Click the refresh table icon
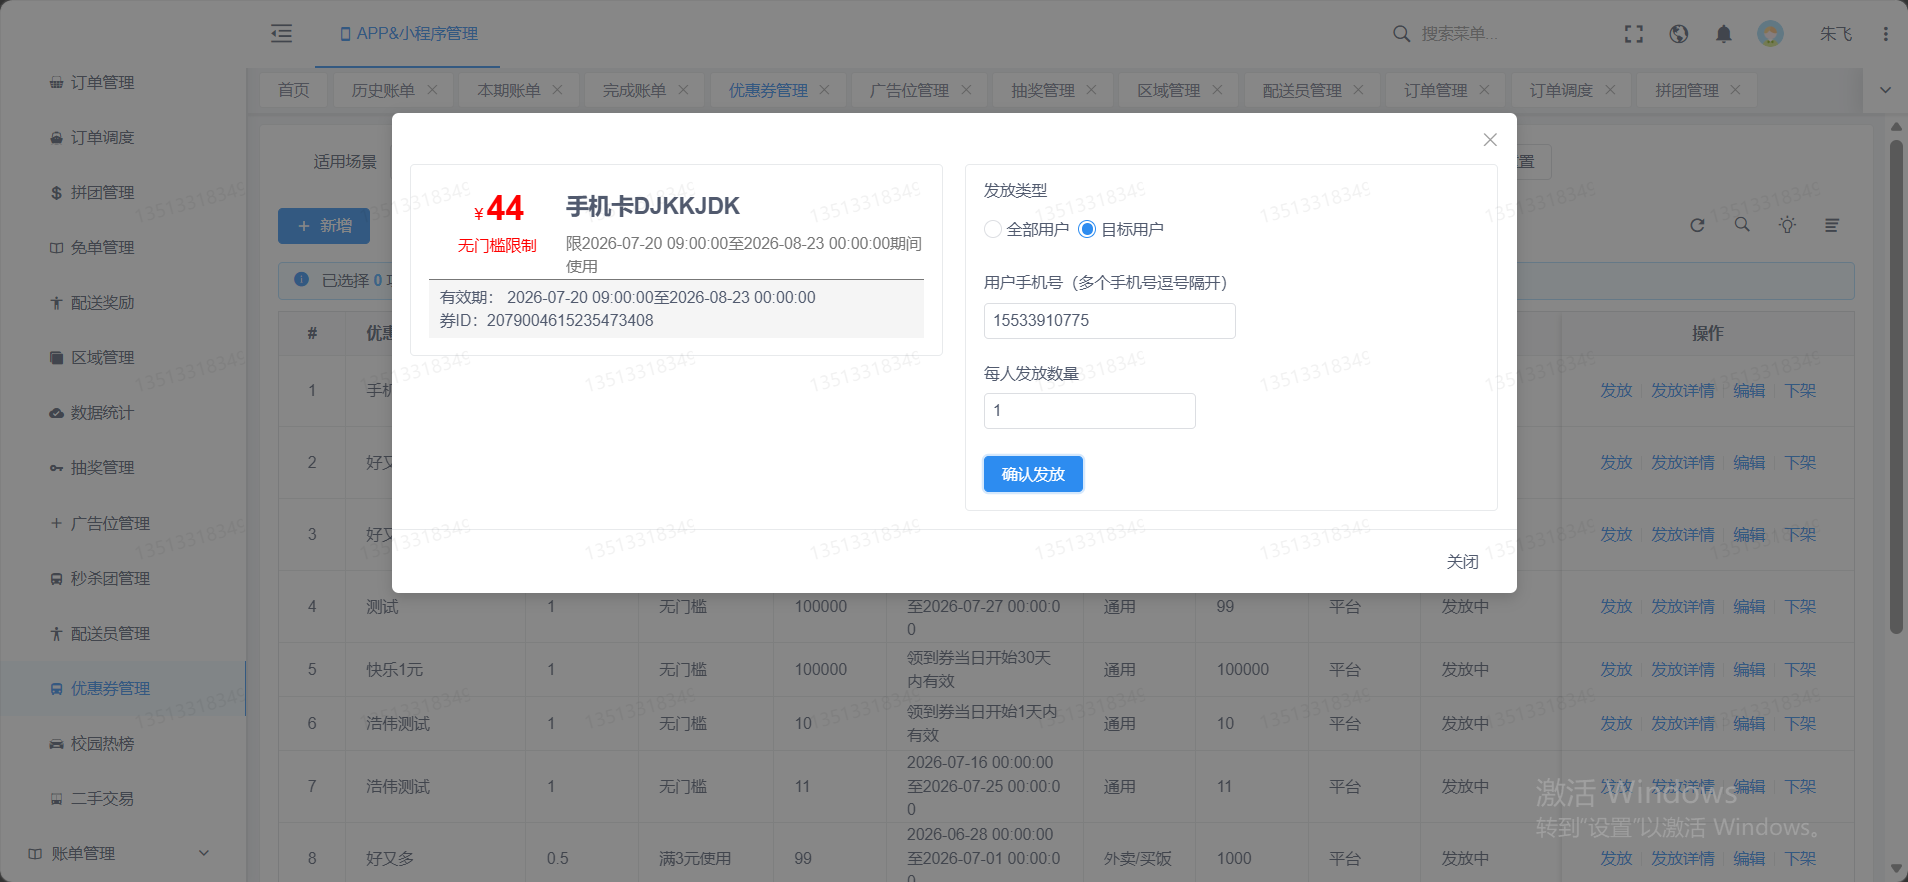The height and width of the screenshot is (882, 1908). click(x=1697, y=225)
